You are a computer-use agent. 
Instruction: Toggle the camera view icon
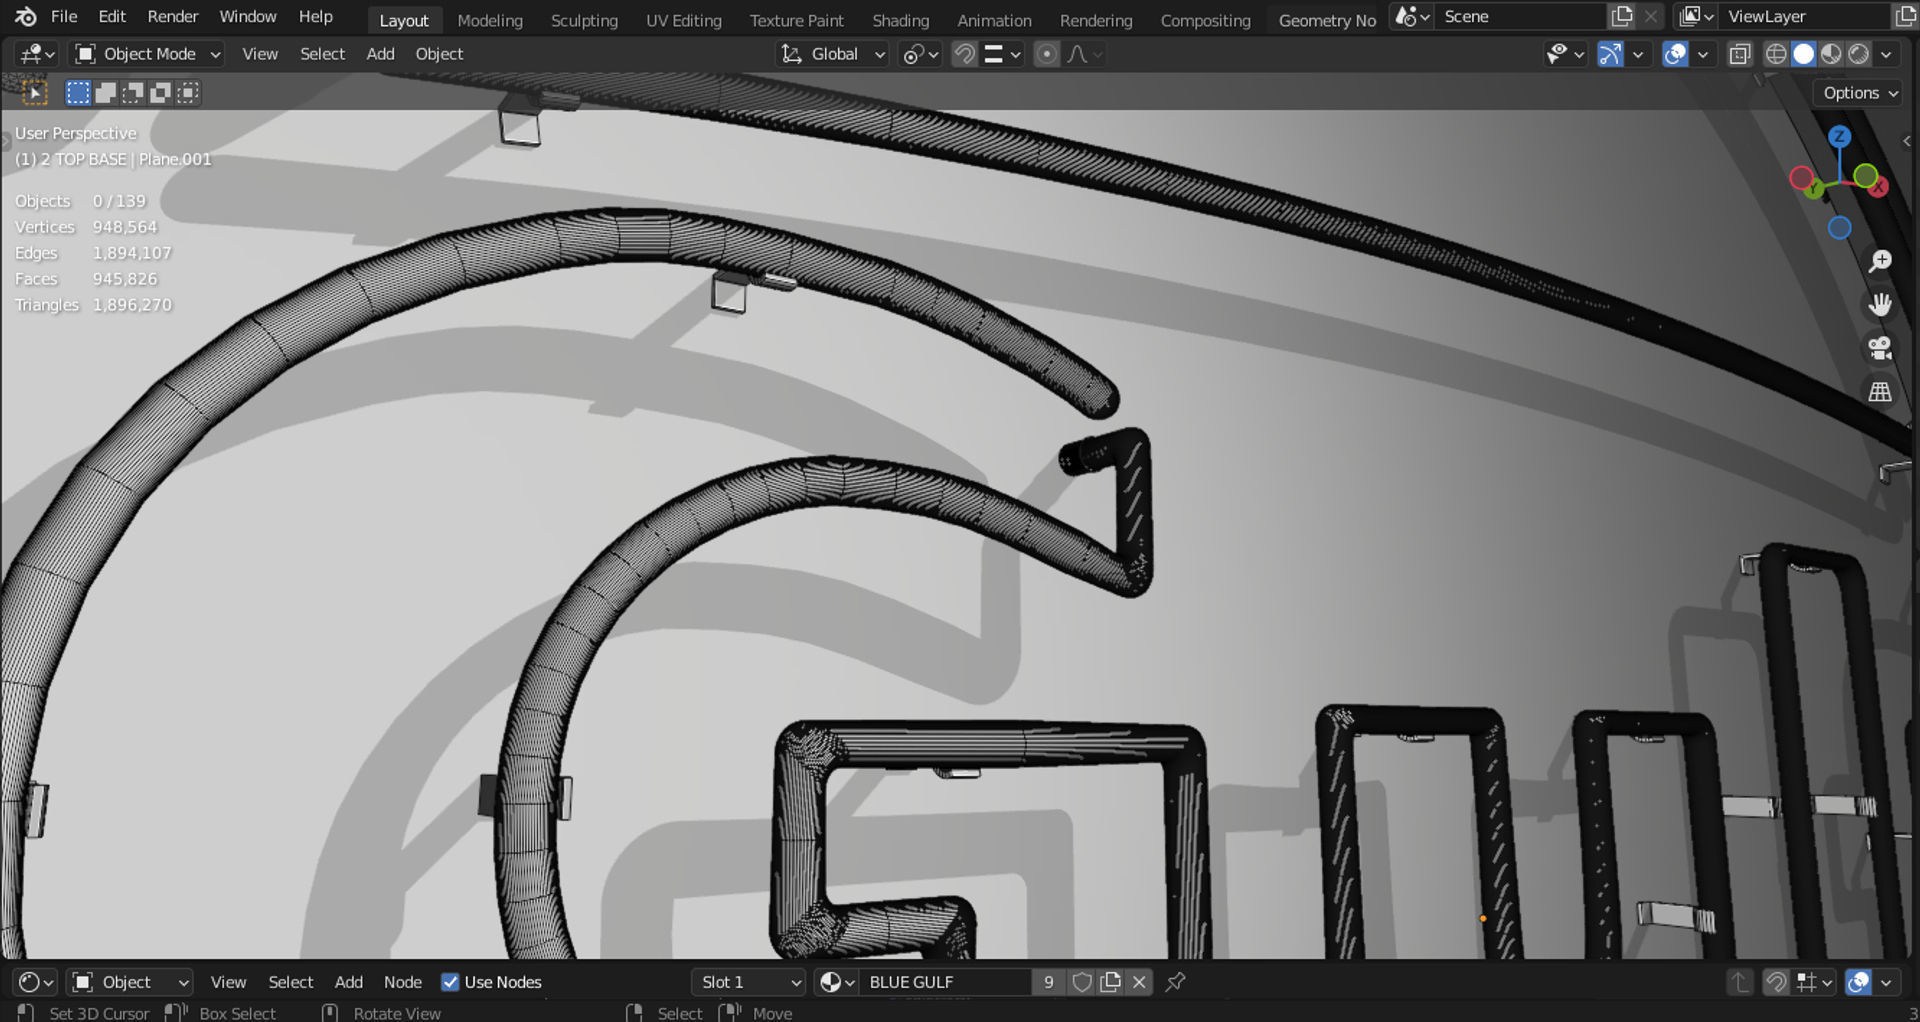pyautogui.click(x=1880, y=348)
